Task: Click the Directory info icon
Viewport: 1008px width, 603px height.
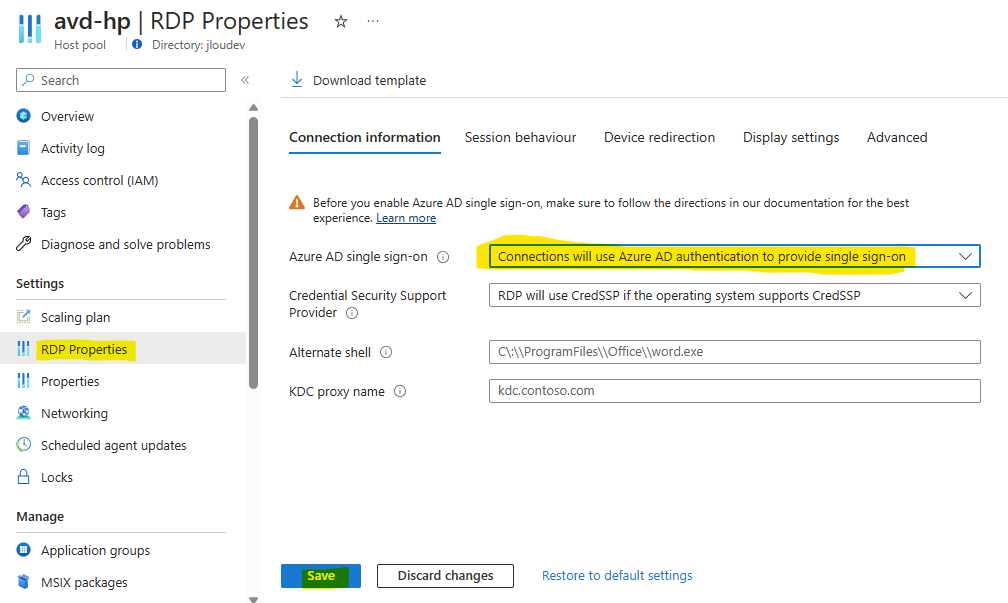Action: click(x=137, y=44)
